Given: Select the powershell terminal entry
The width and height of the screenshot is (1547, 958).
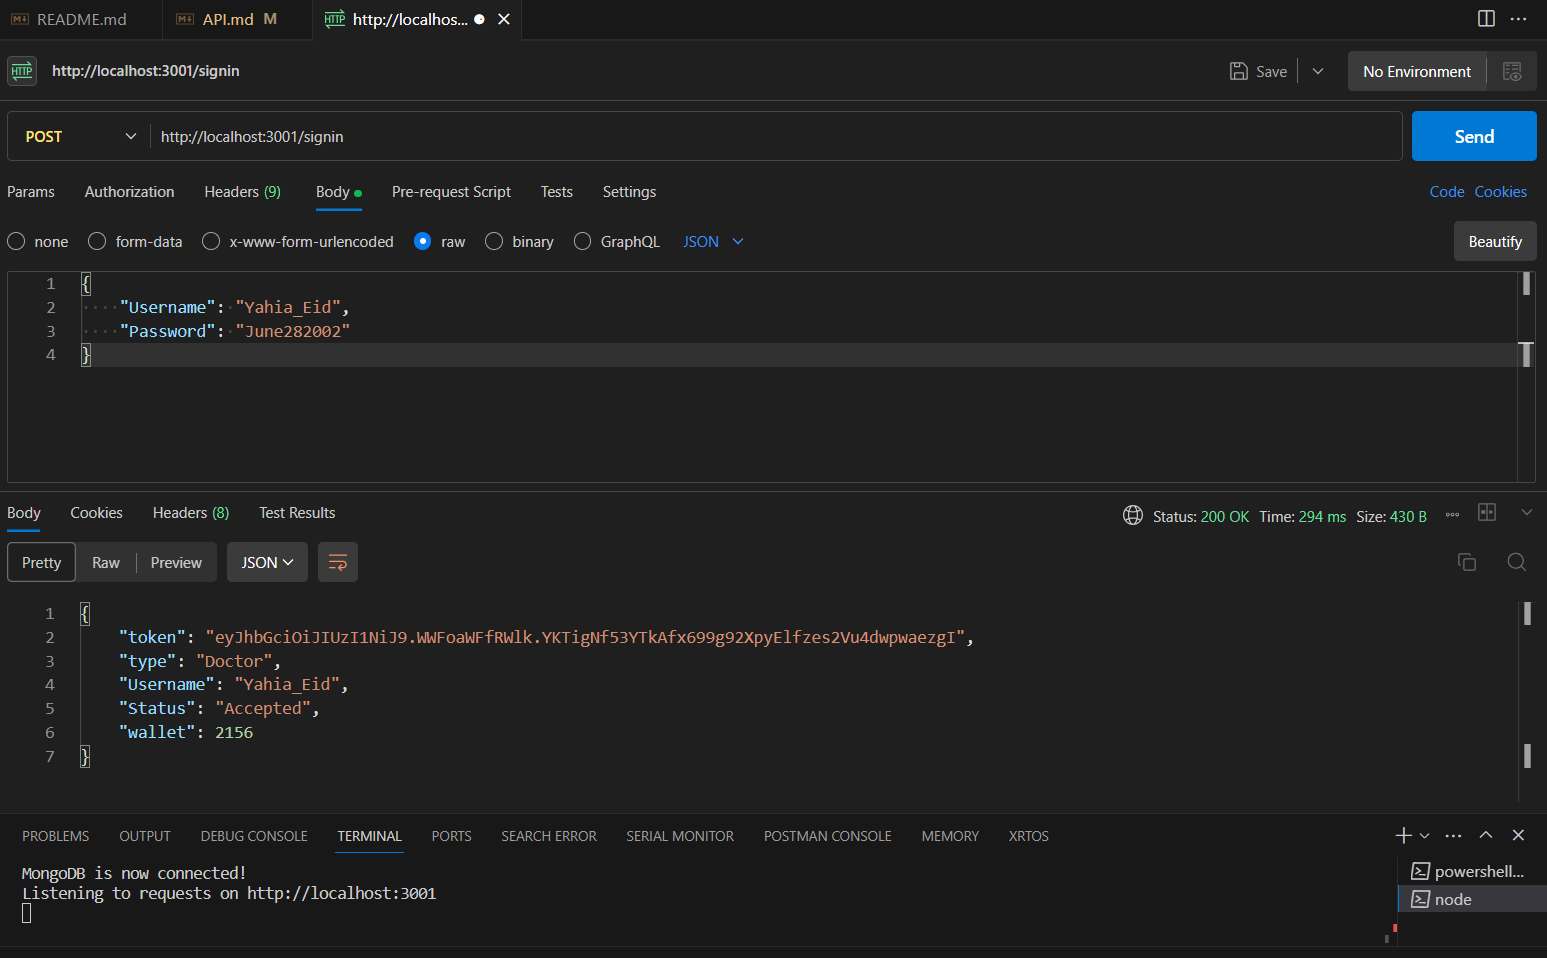Looking at the screenshot, I should (1472, 871).
